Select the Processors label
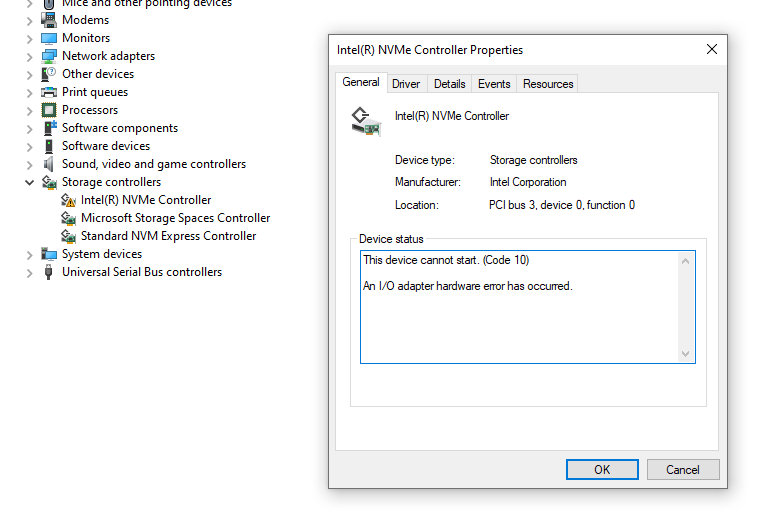The width and height of the screenshot is (758, 520). [x=90, y=110]
